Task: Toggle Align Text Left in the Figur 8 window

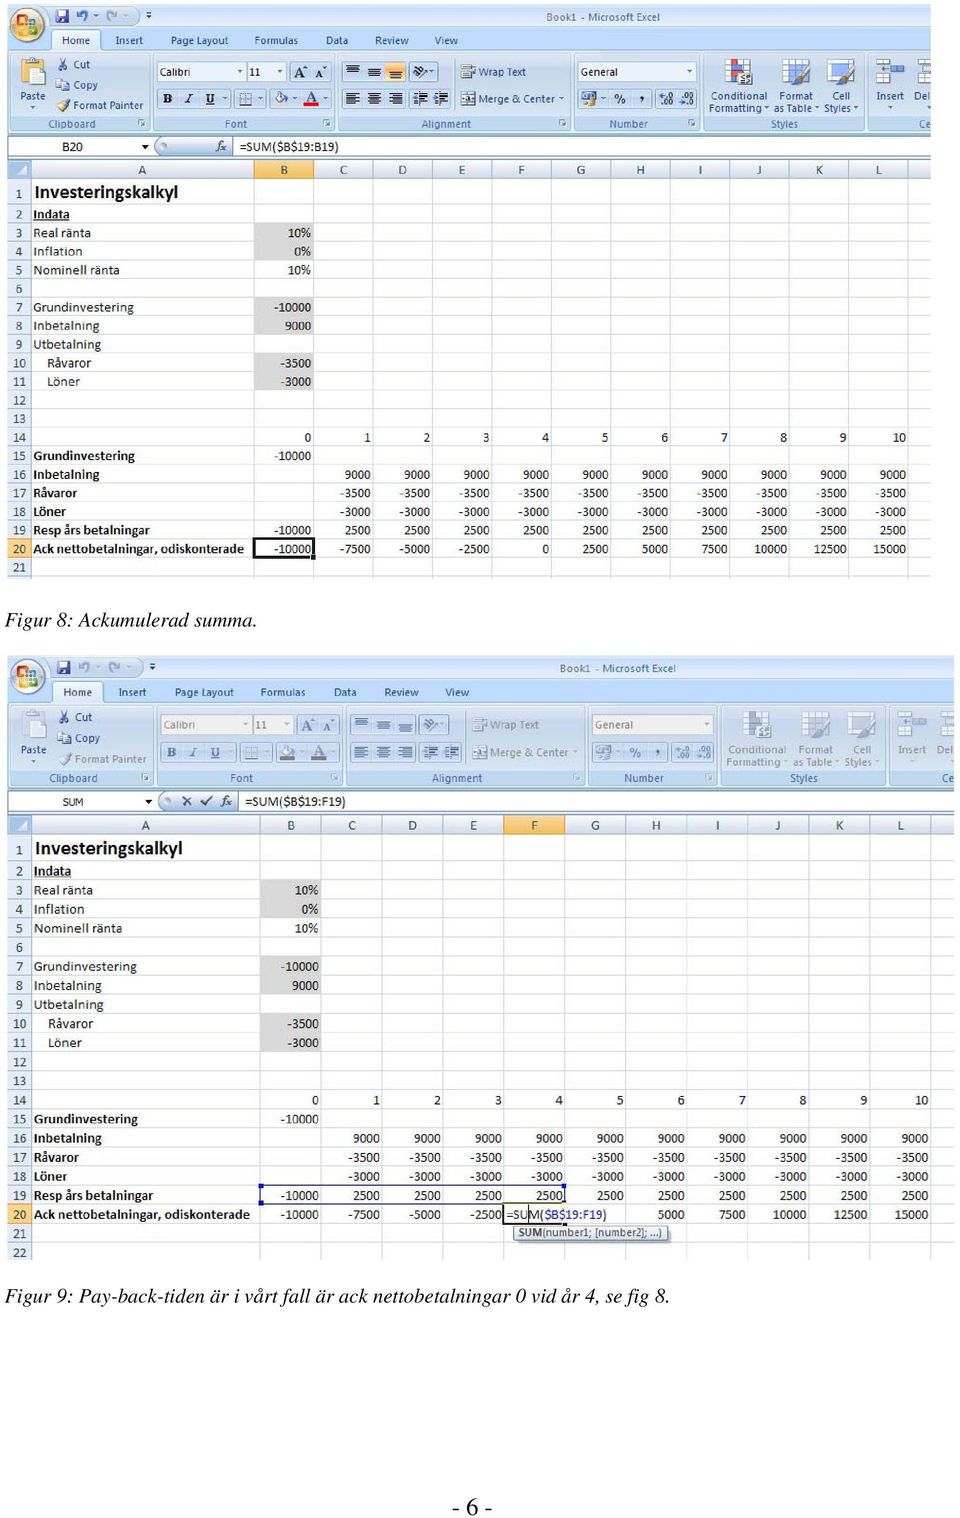Action: [352, 98]
